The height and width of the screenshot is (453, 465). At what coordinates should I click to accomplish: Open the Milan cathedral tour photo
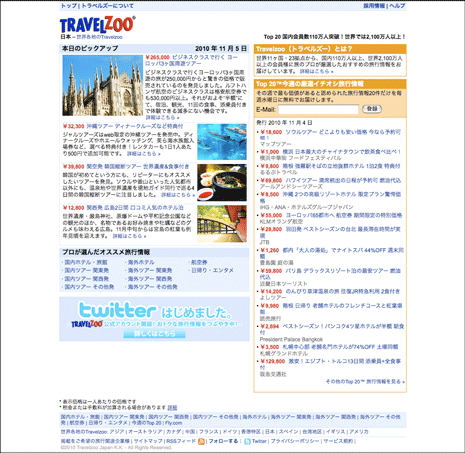point(103,86)
